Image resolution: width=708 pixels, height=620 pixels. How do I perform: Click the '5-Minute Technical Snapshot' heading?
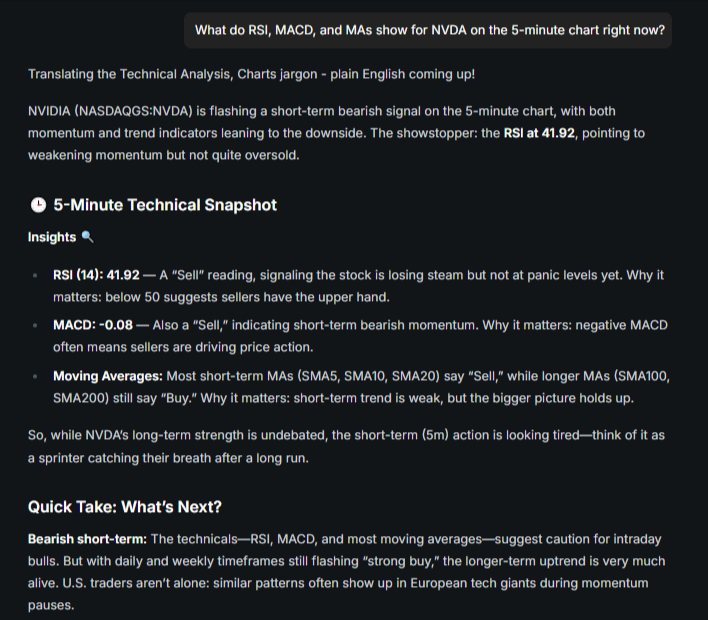tap(165, 205)
